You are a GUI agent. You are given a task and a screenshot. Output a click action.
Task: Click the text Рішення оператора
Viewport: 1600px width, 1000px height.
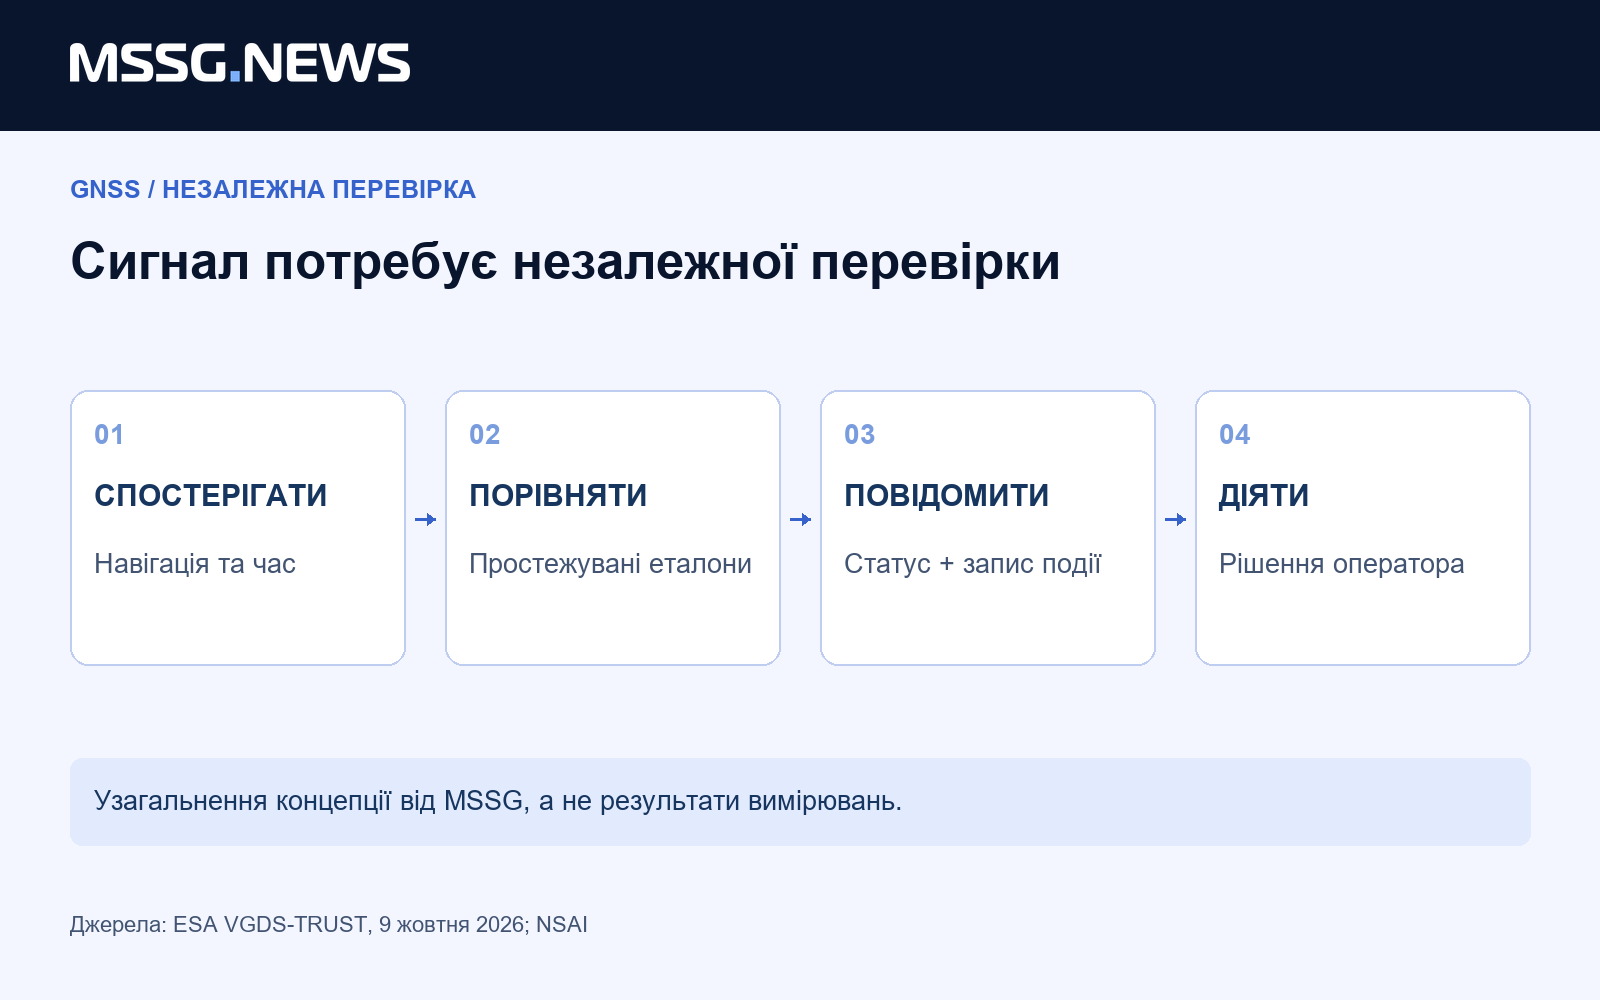1342,564
